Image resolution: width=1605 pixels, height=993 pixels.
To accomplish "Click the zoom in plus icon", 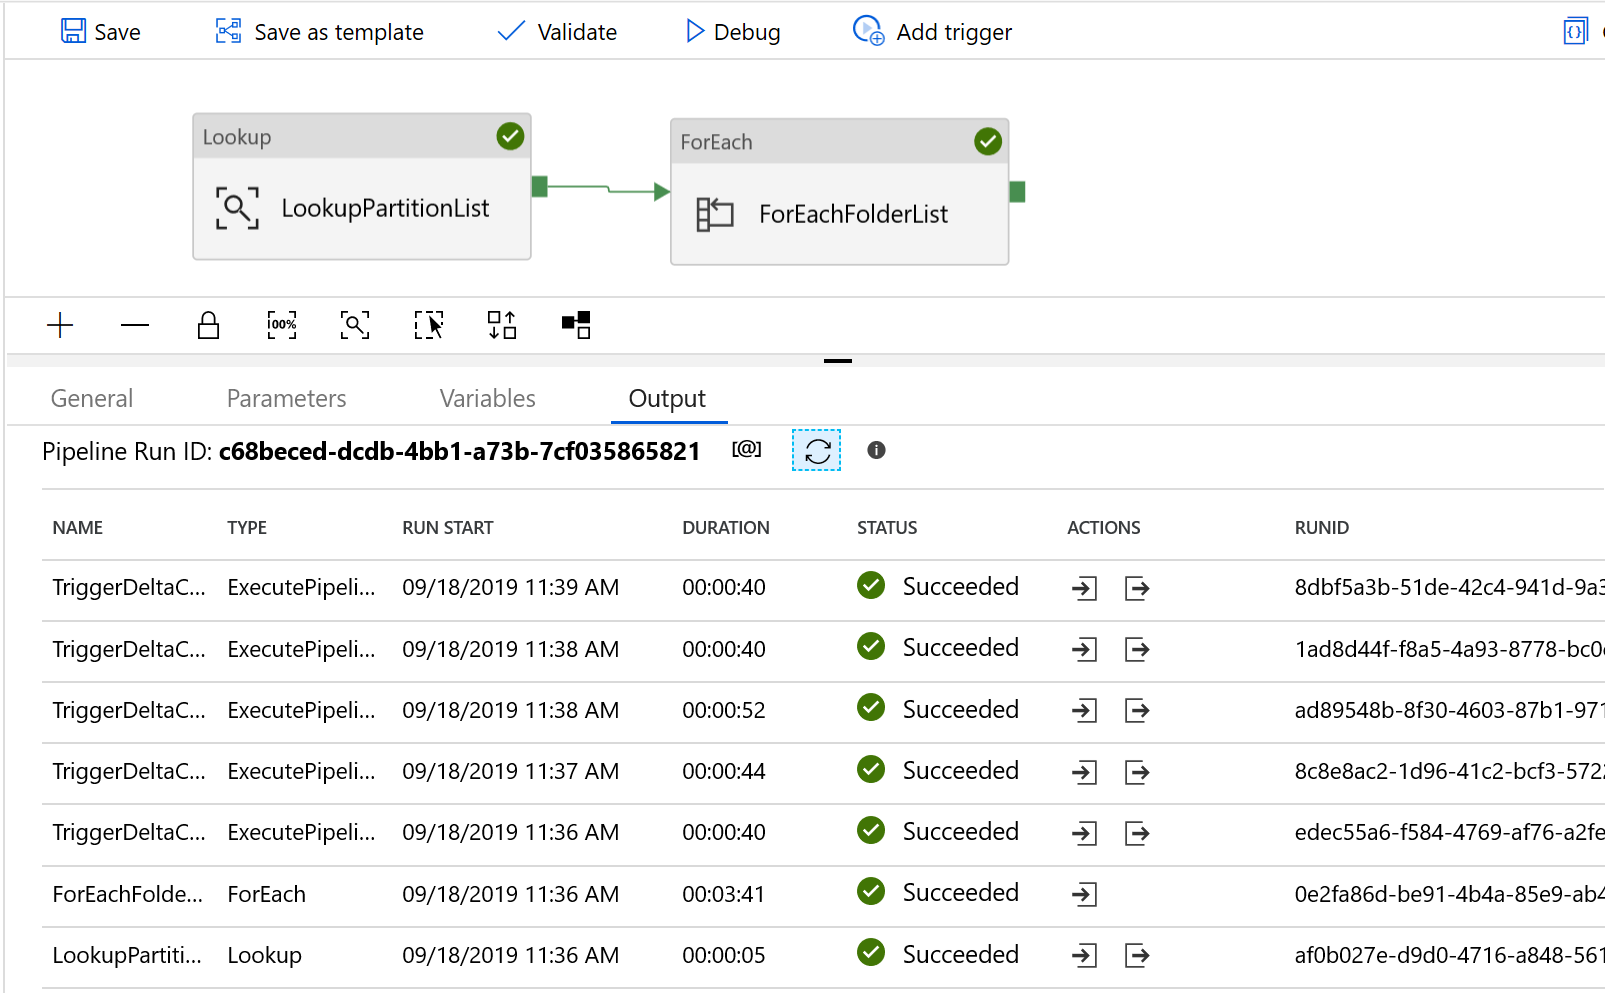I will coord(60,325).
